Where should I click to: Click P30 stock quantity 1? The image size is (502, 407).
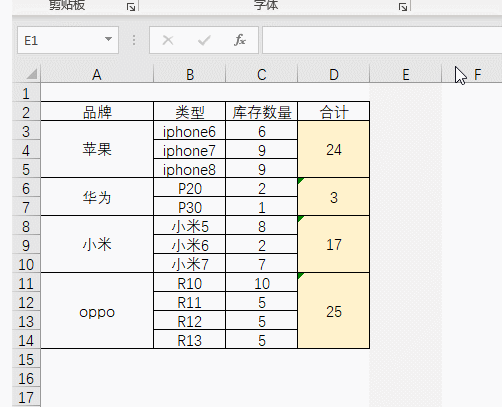pyautogui.click(x=262, y=206)
